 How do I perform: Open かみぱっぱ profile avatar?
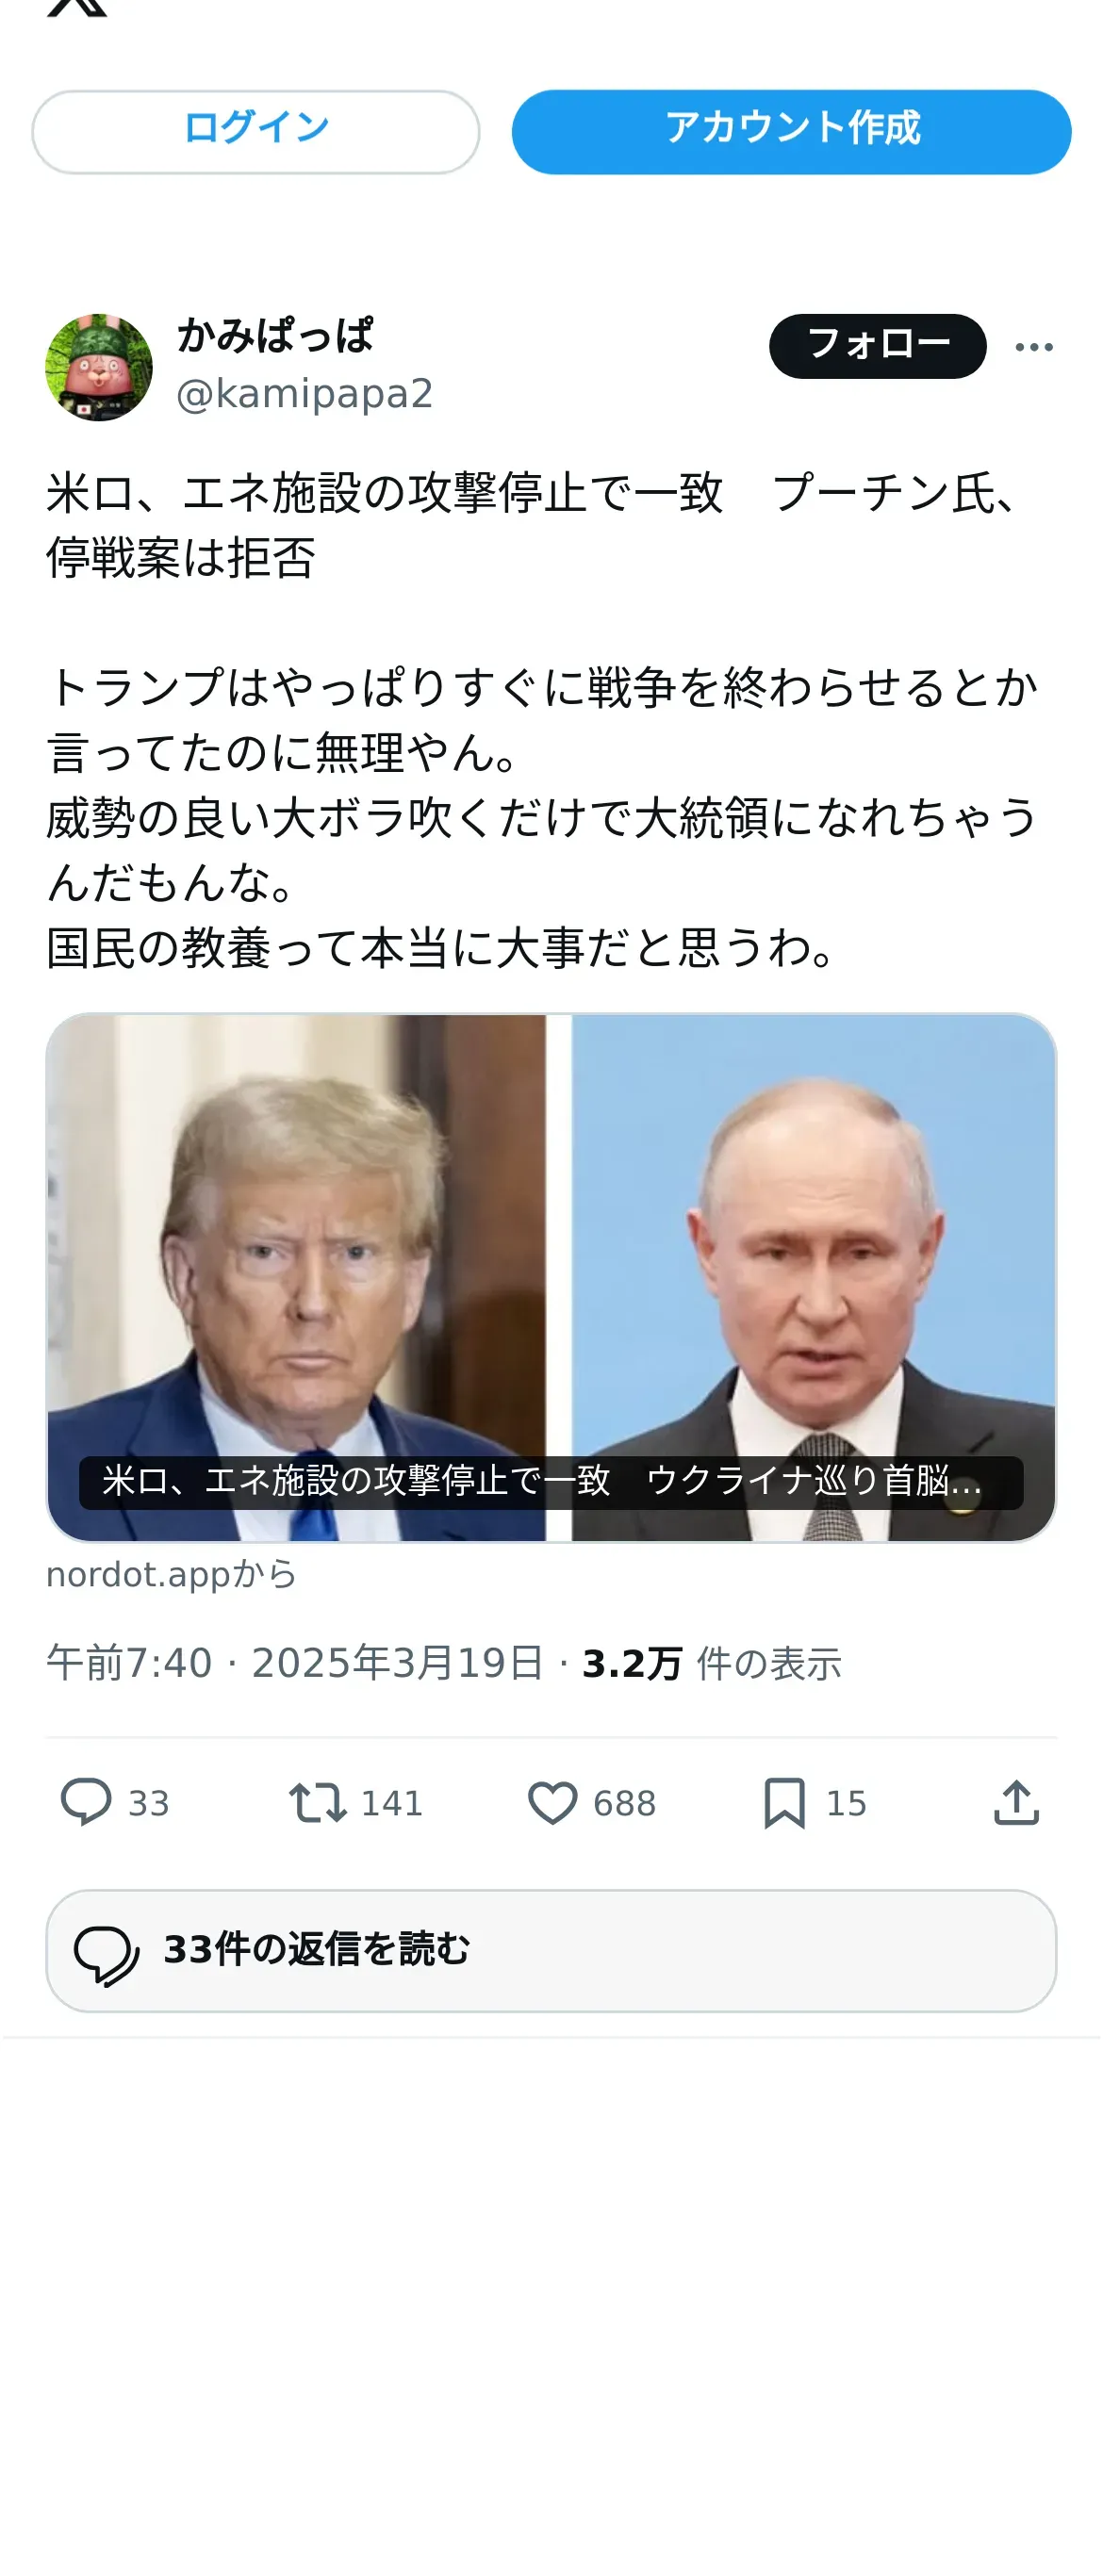pyautogui.click(x=99, y=367)
